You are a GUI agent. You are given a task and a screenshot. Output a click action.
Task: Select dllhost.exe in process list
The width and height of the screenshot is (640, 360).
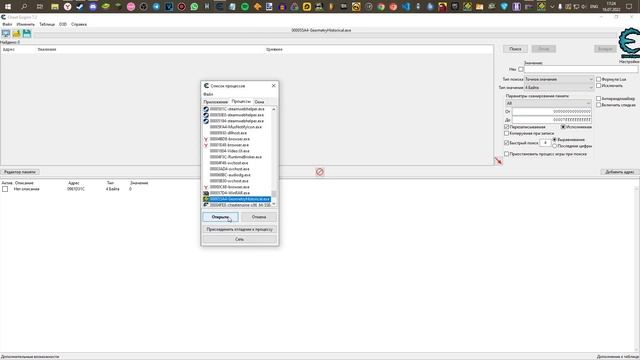[237, 133]
